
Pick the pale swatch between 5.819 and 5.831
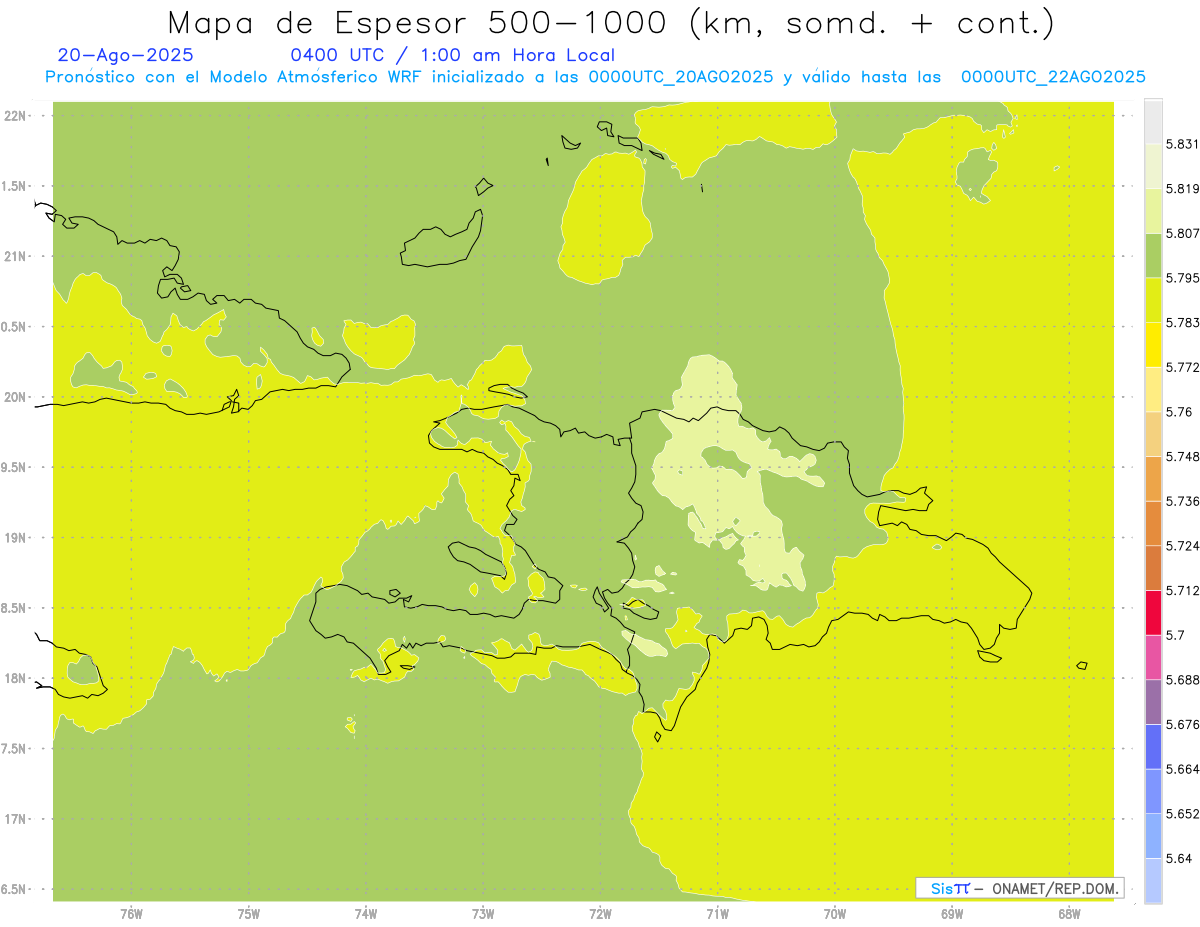coord(1153,166)
